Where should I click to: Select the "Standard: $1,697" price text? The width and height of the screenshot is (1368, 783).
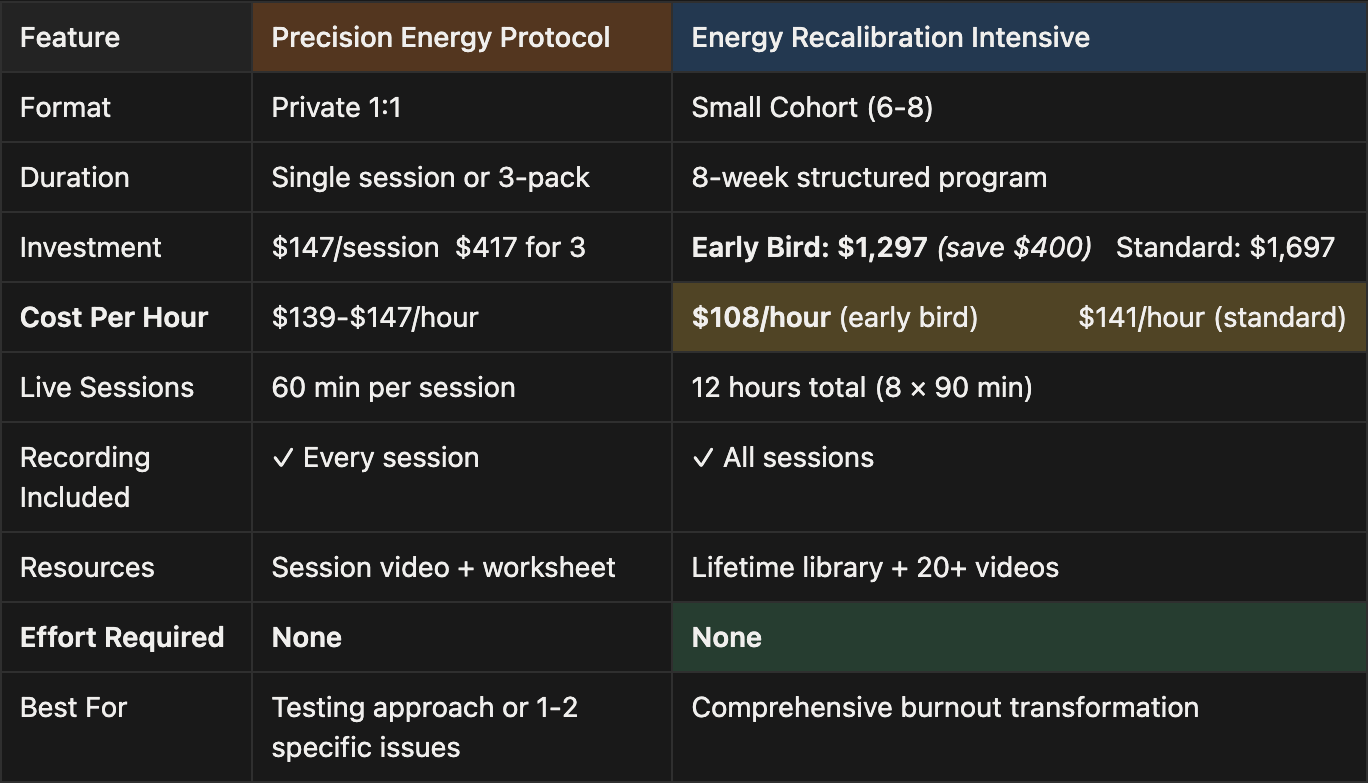pos(1225,248)
